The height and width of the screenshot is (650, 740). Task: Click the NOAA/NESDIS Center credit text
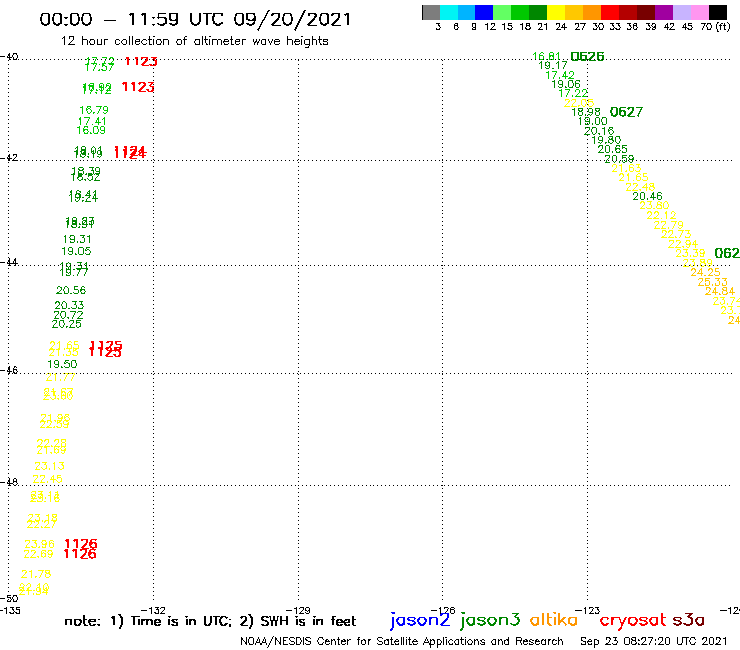[x=402, y=641]
